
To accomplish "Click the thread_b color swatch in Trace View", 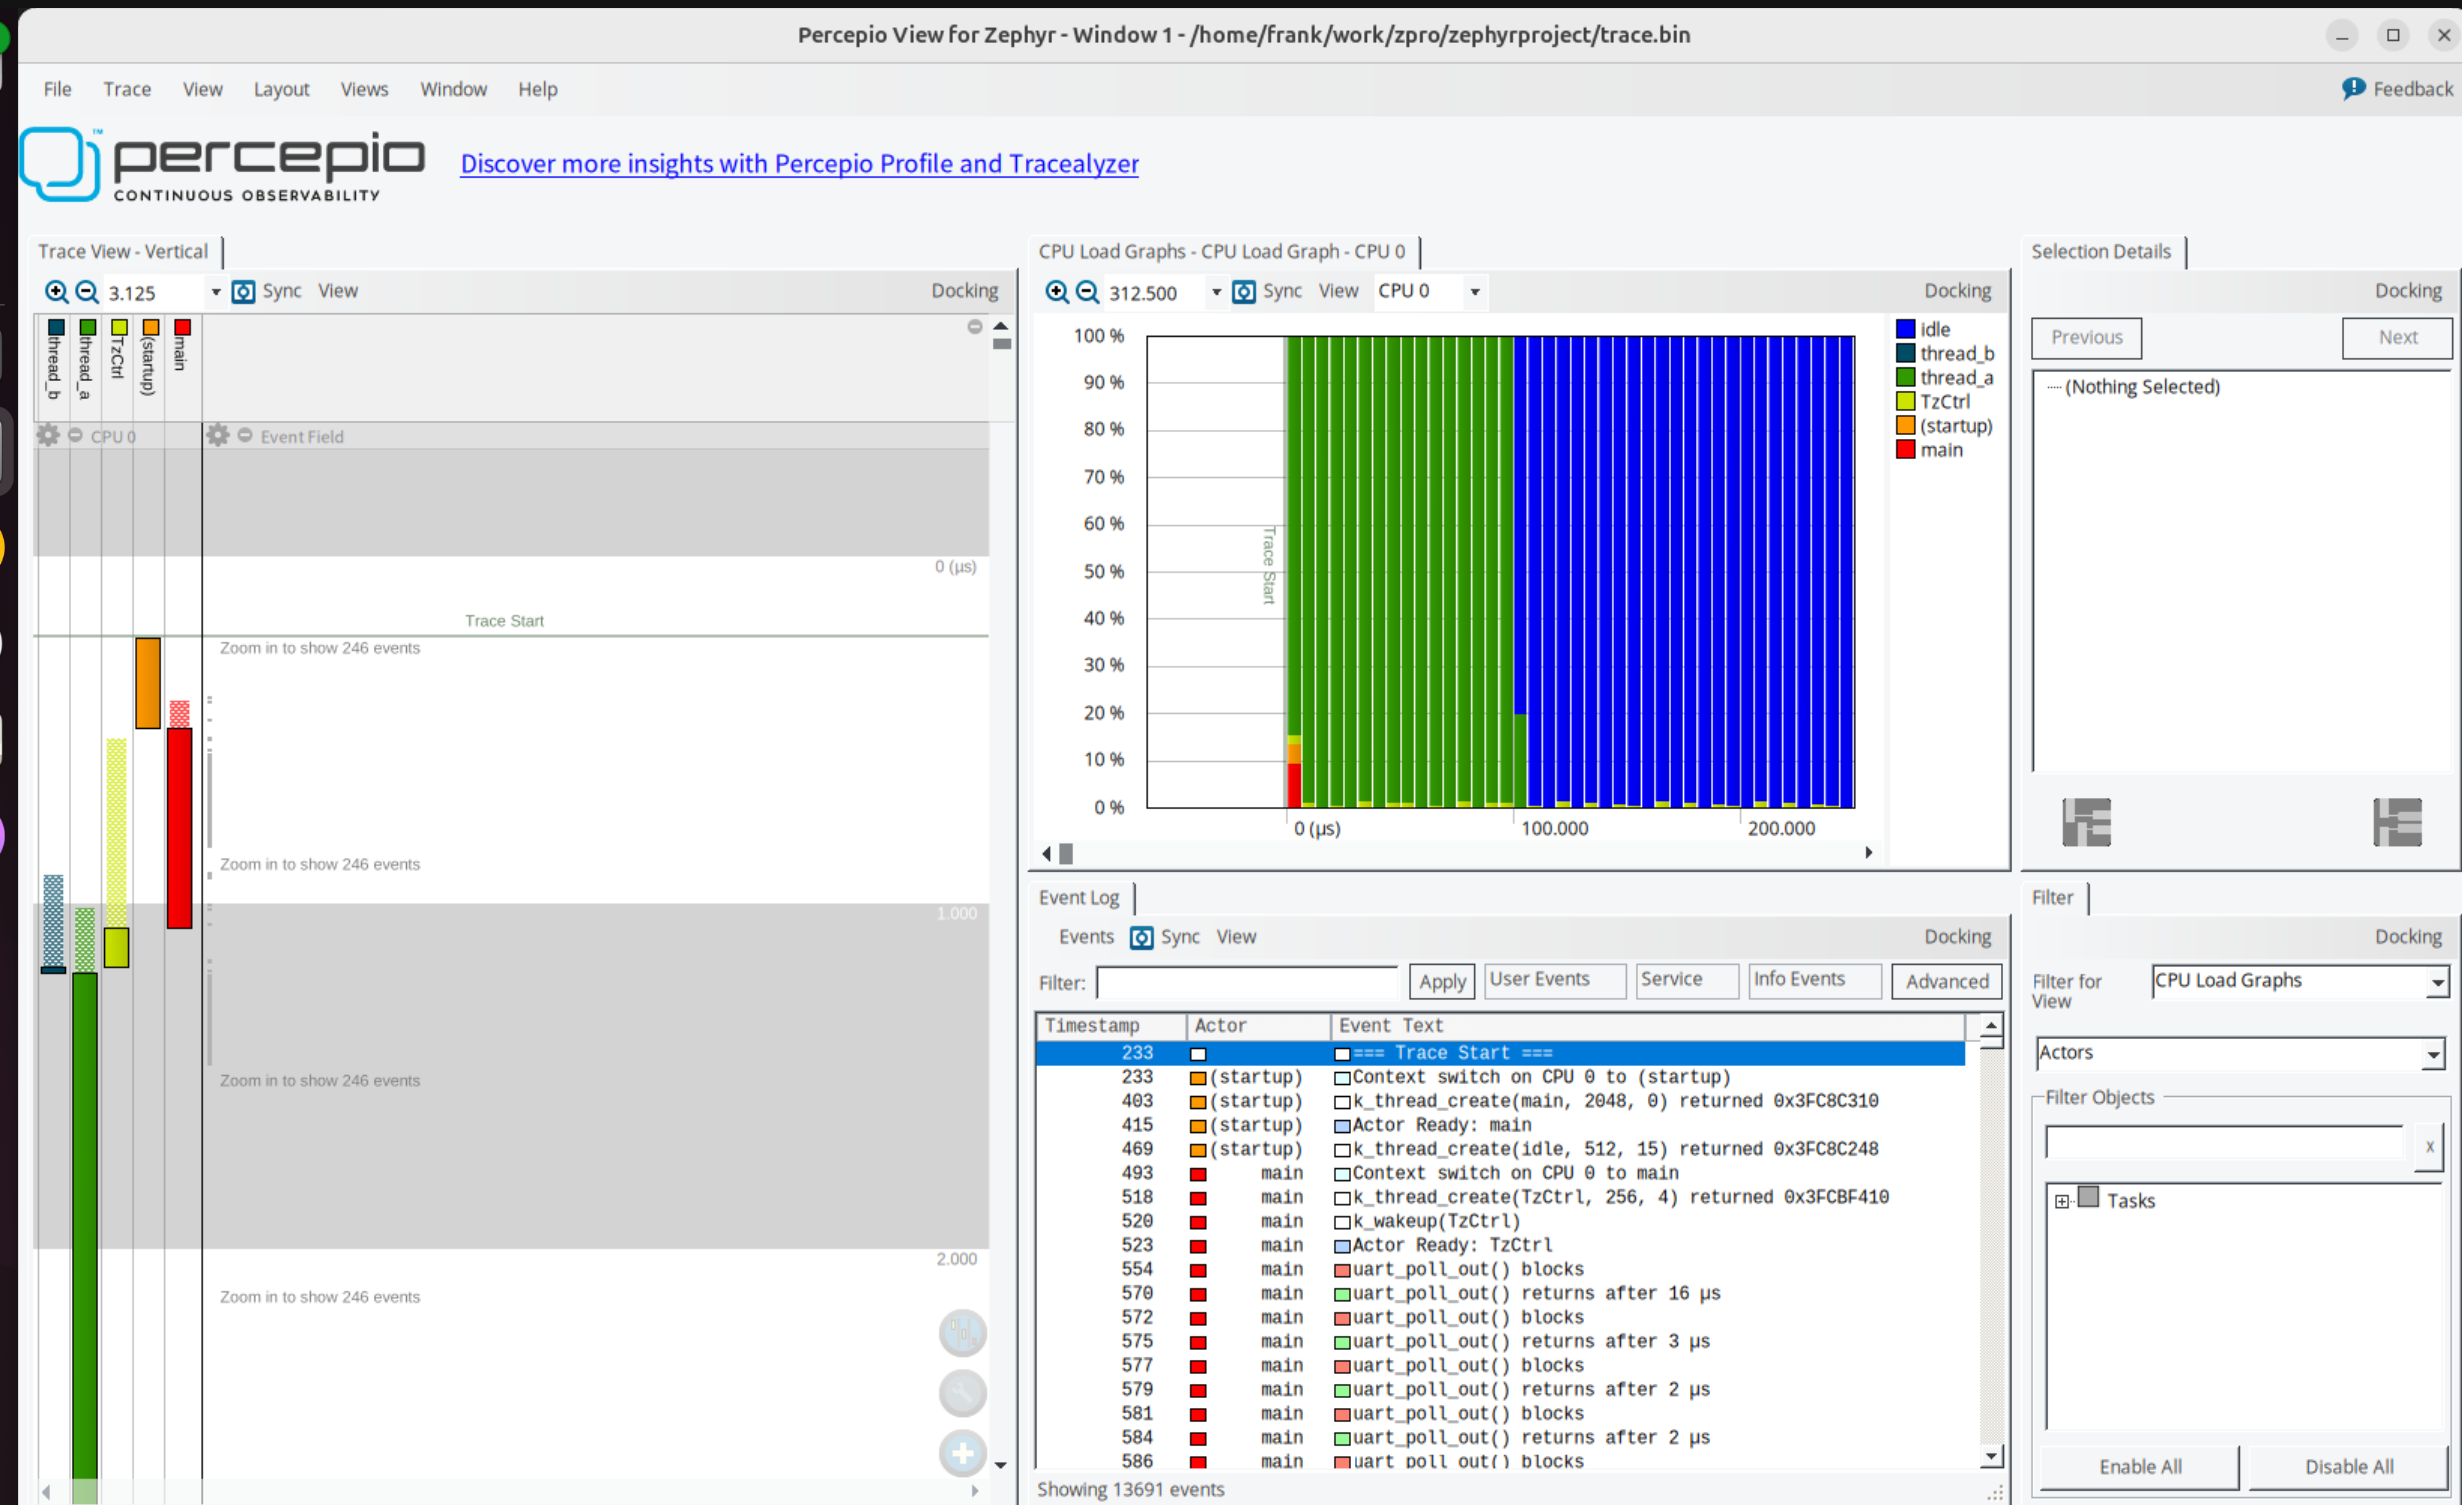I will [x=56, y=327].
